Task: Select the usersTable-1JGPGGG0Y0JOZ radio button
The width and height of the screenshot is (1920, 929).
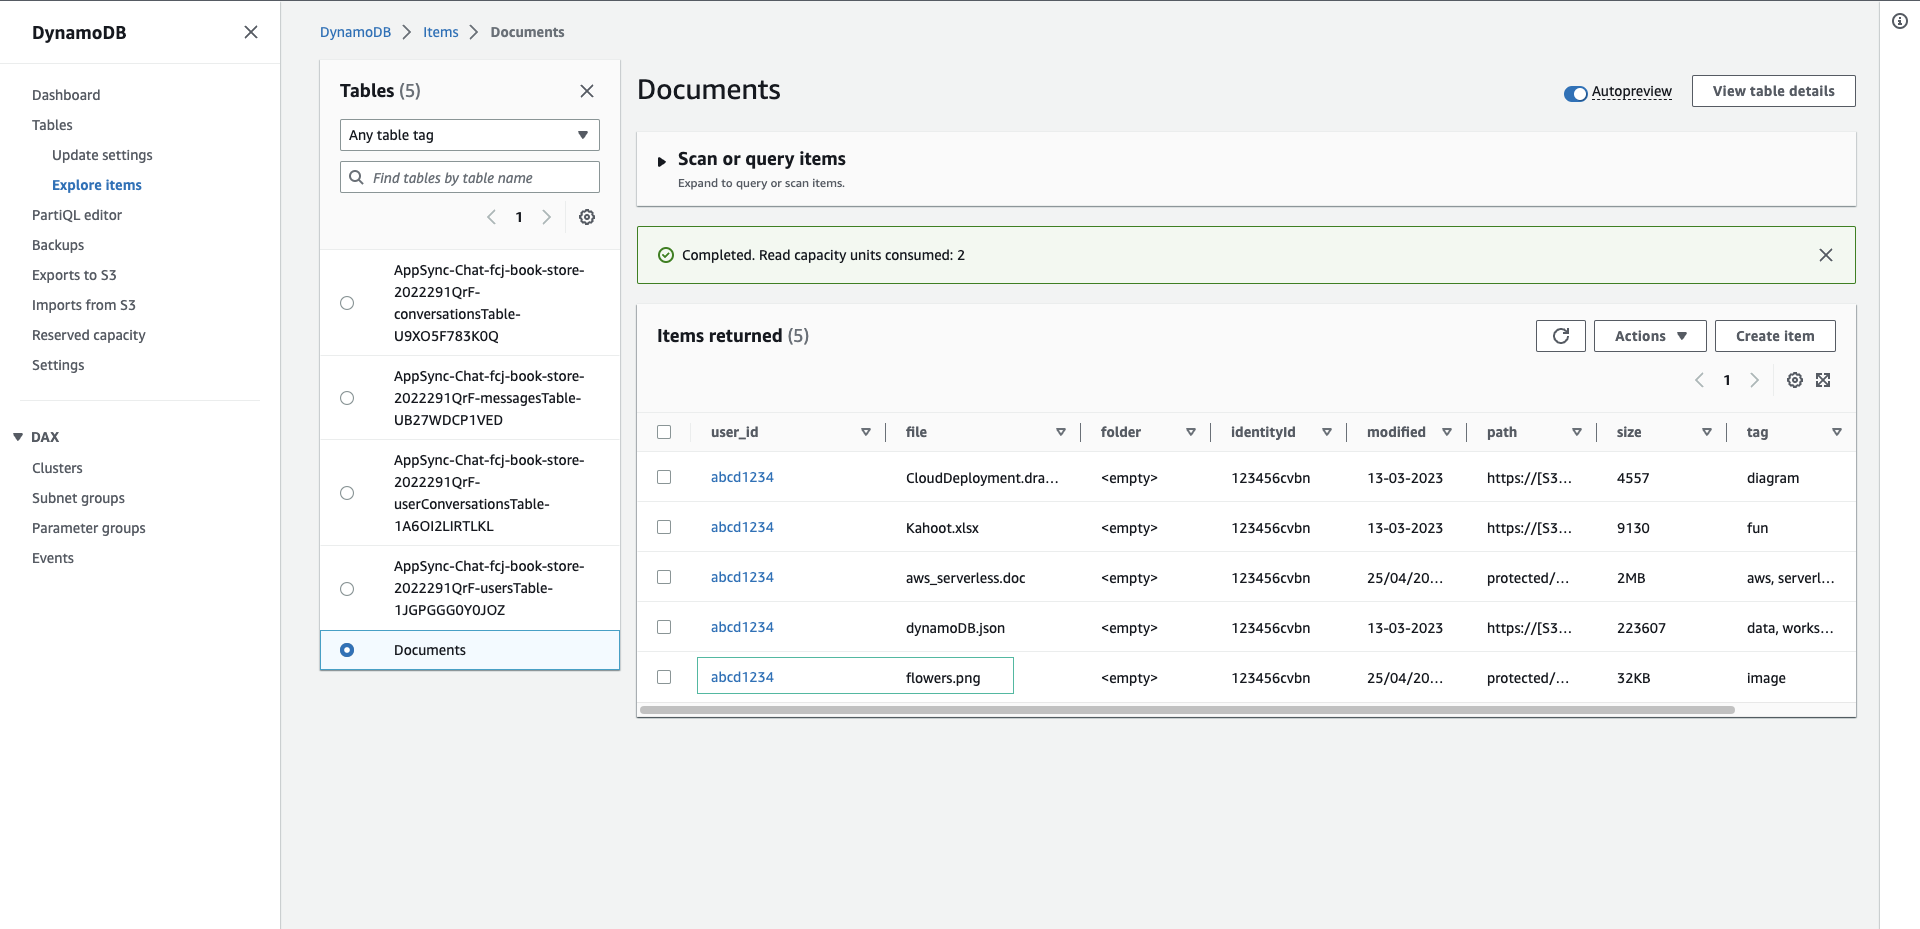Action: tap(347, 589)
